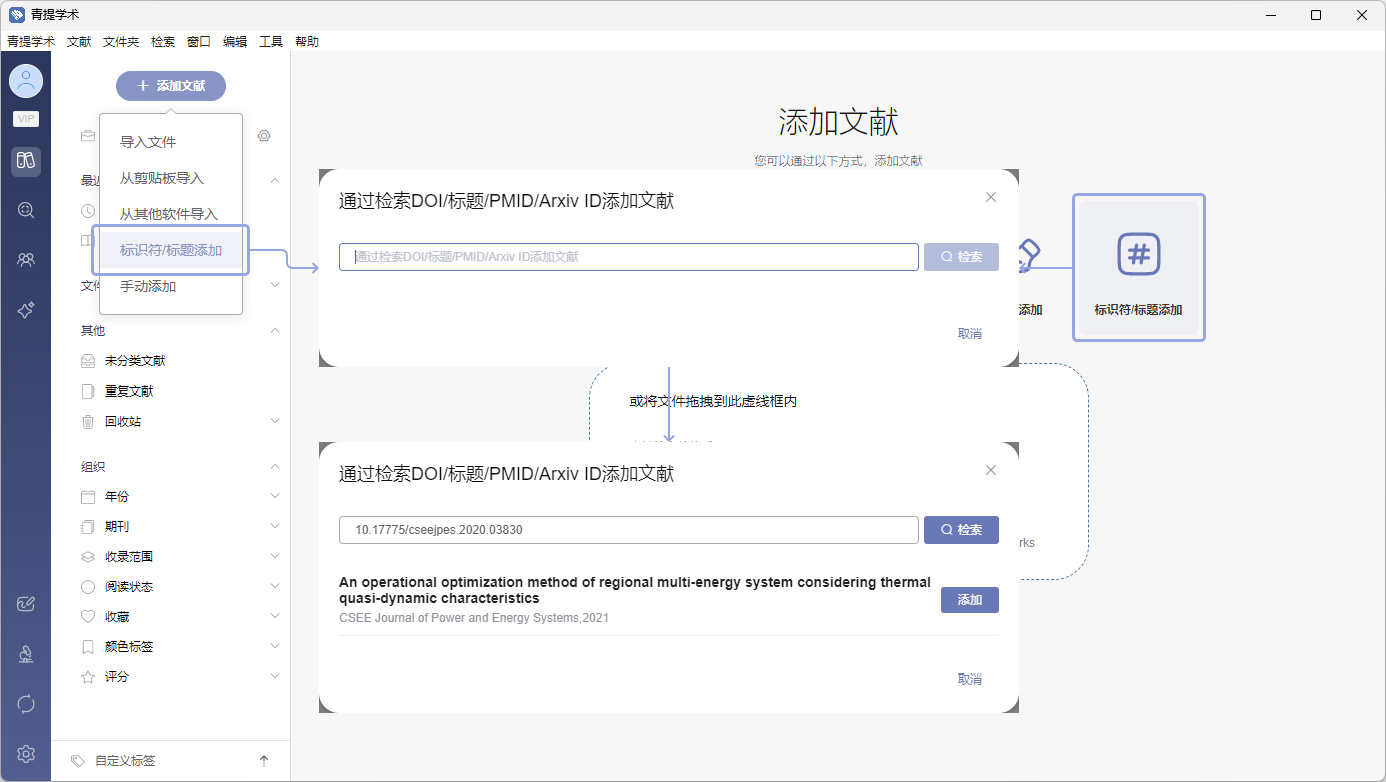Open the 编辑 menu

point(235,41)
